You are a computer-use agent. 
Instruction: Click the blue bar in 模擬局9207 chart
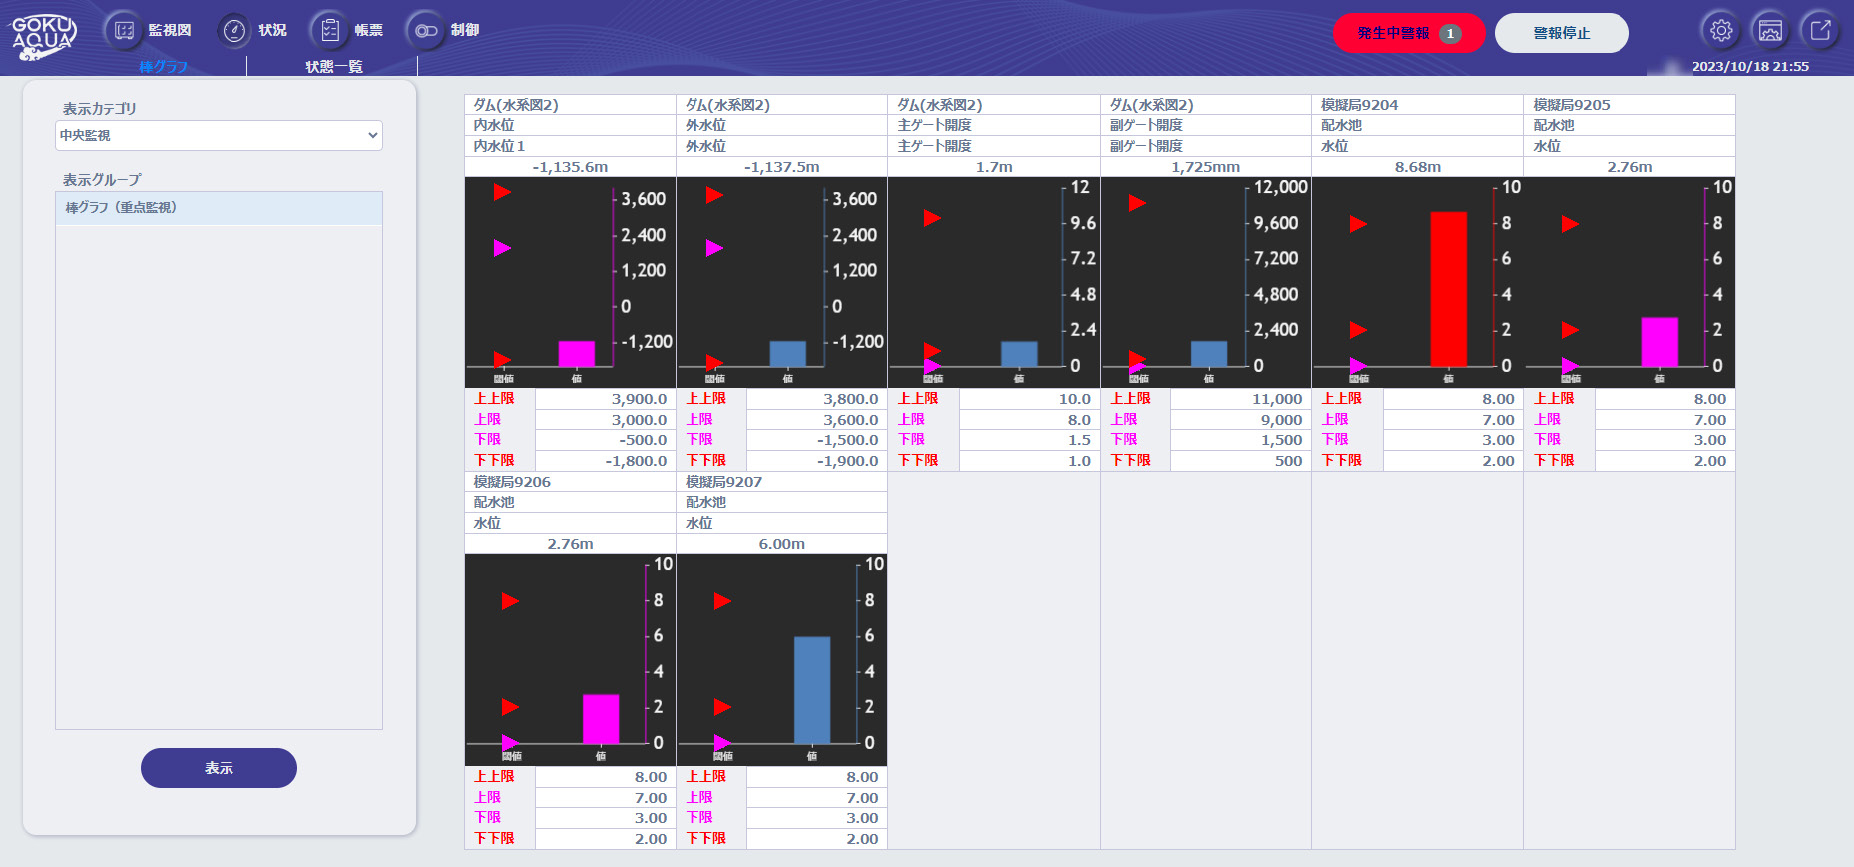[811, 689]
